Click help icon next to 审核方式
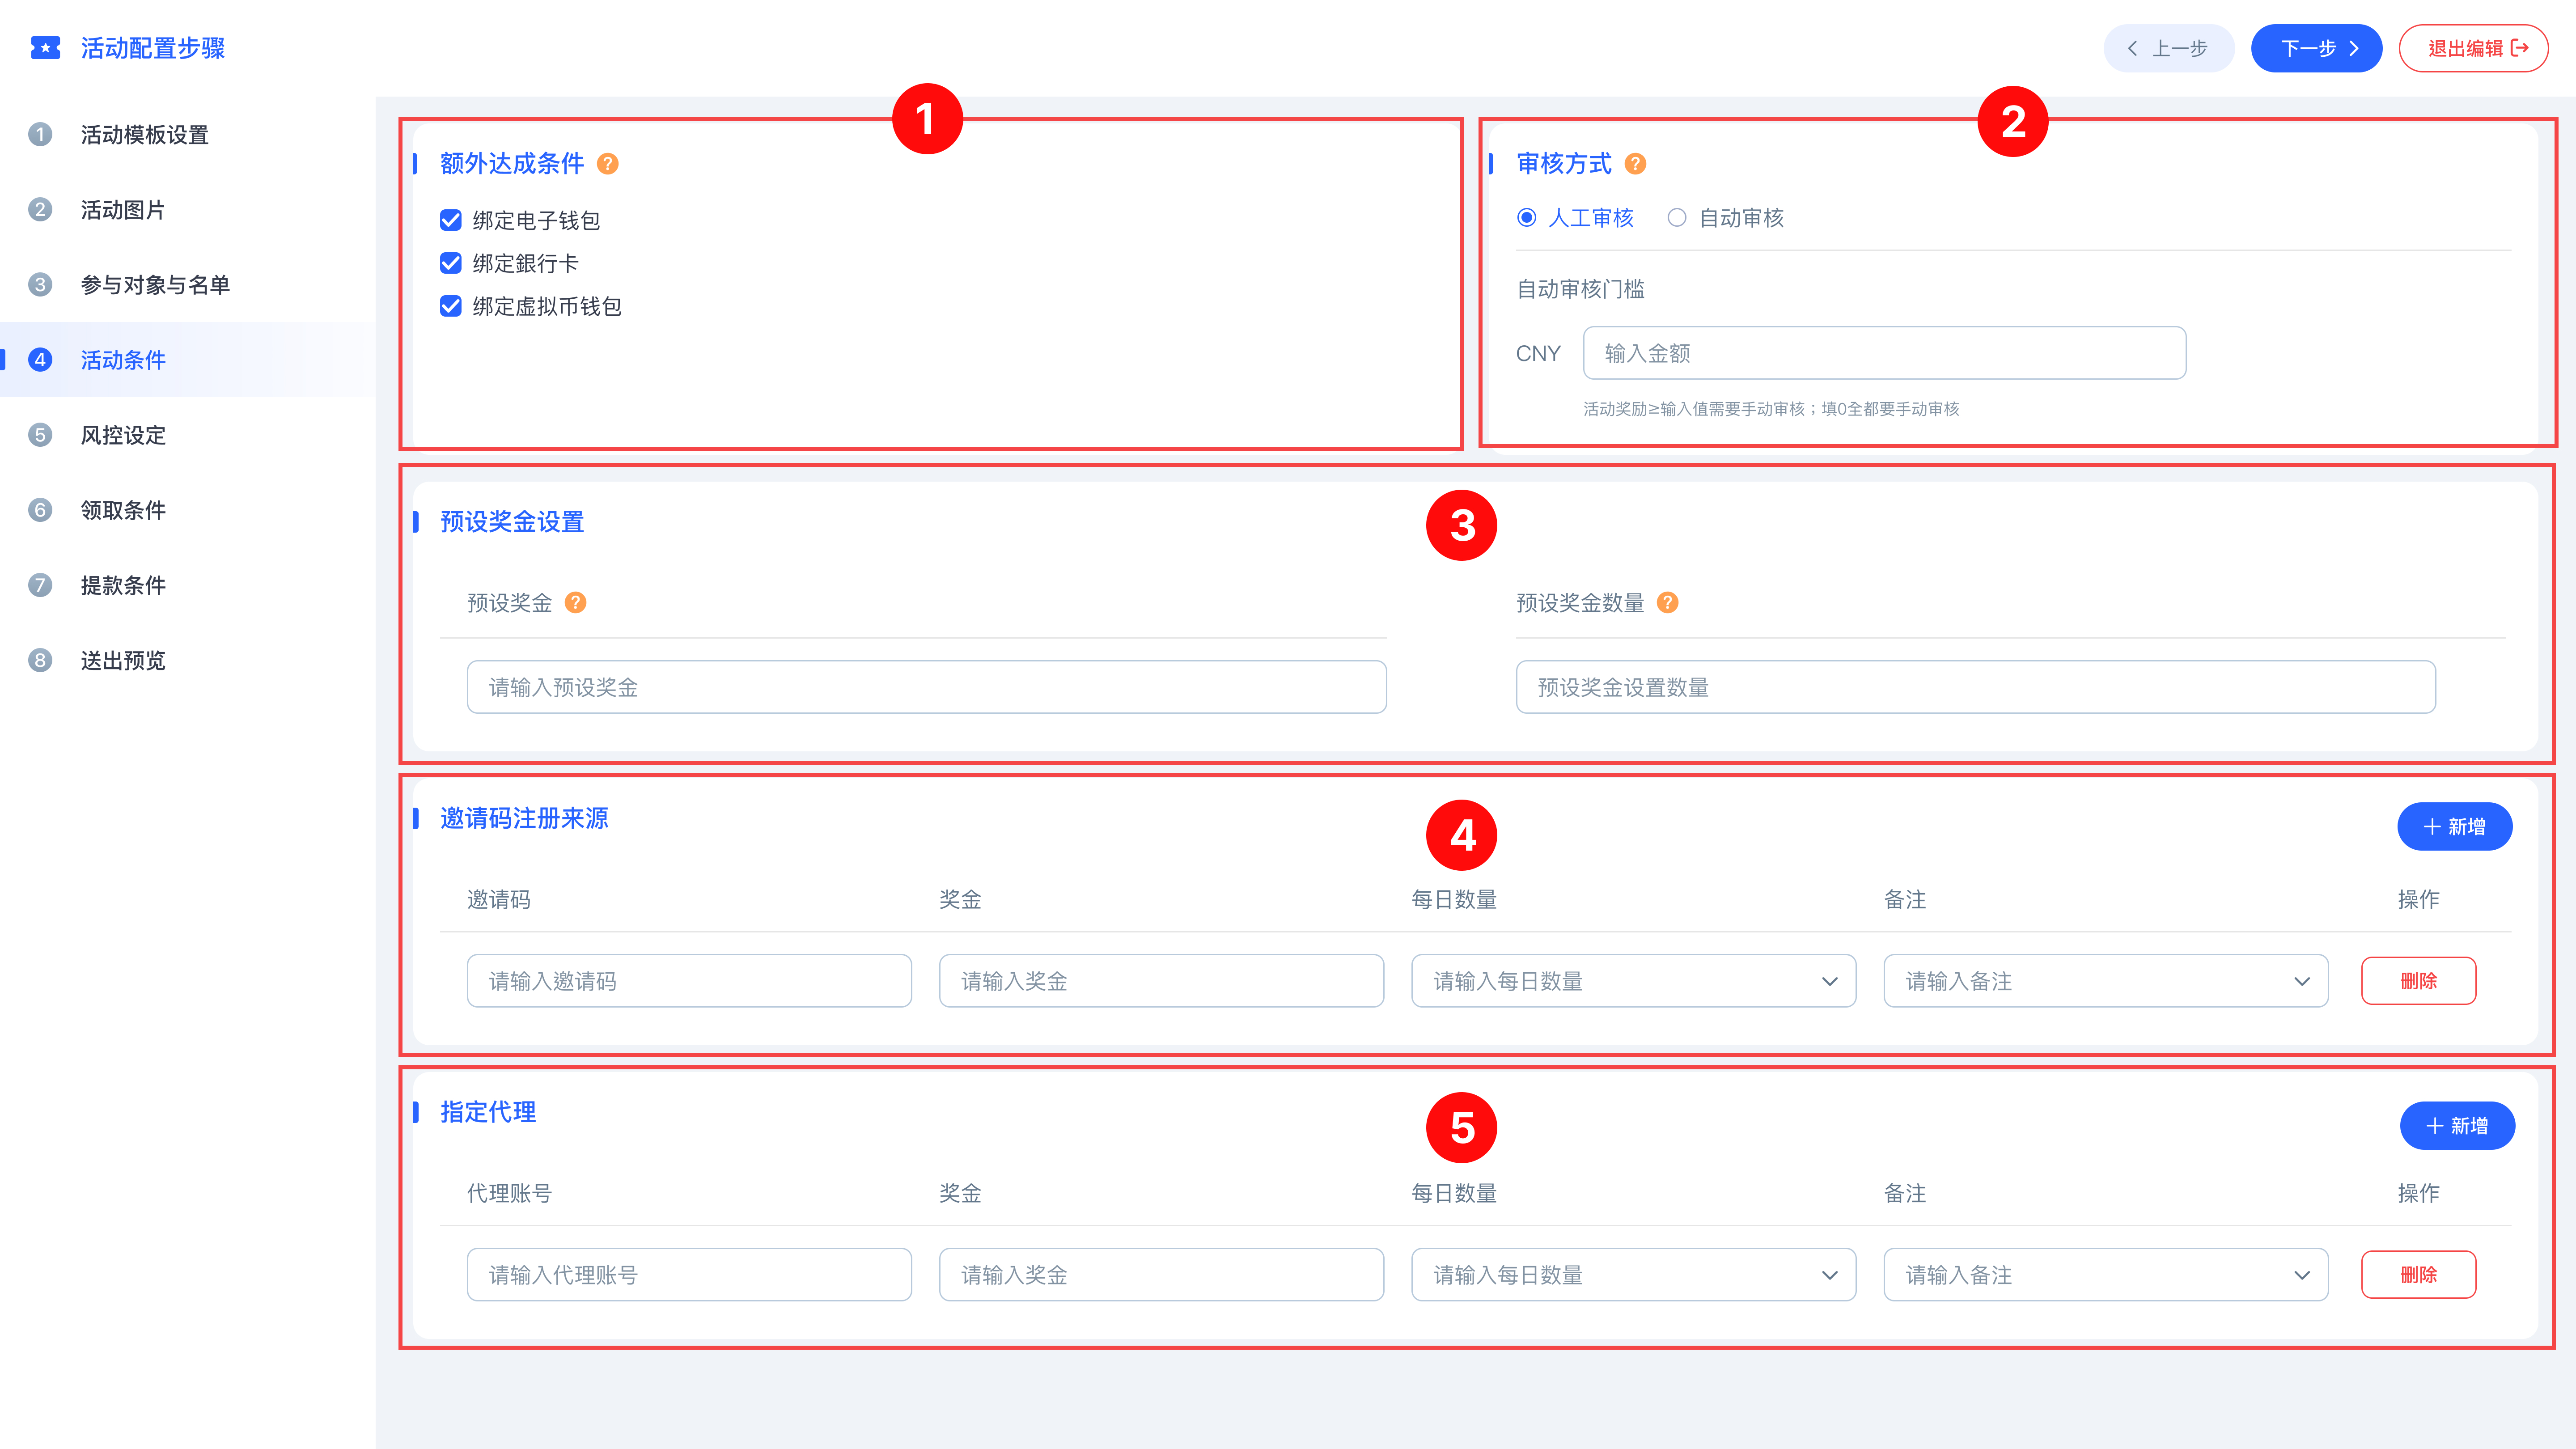This screenshot has width=2576, height=1449. [x=1635, y=164]
